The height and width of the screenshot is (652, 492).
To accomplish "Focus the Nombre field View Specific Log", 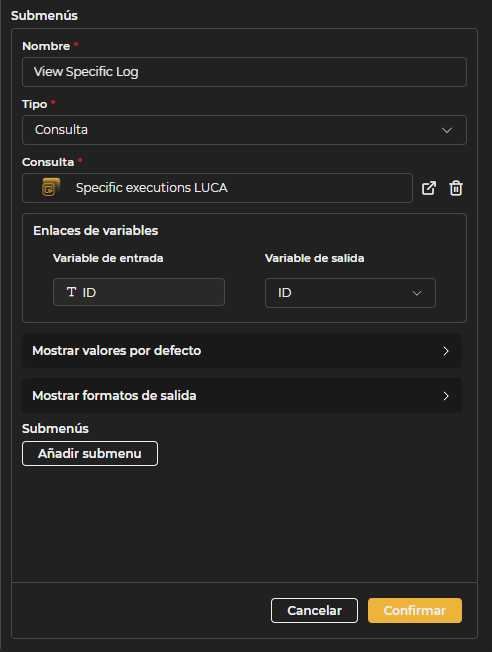I will click(x=244, y=72).
